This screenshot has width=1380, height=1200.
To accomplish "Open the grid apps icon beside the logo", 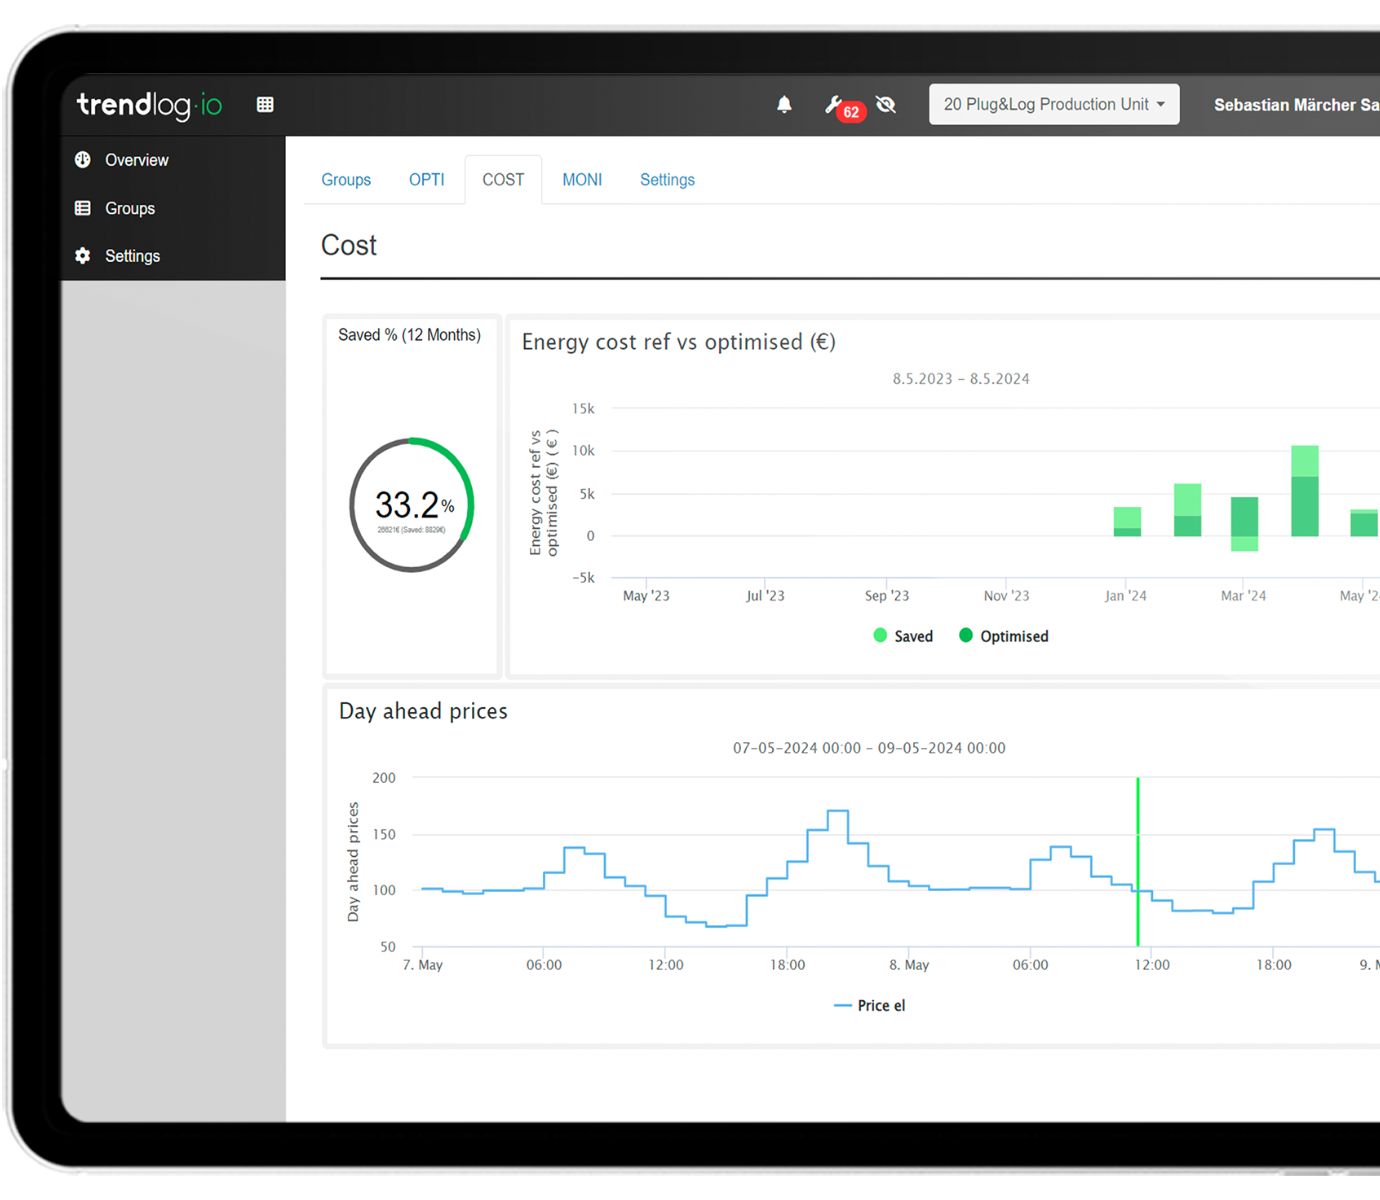I will (x=265, y=105).
